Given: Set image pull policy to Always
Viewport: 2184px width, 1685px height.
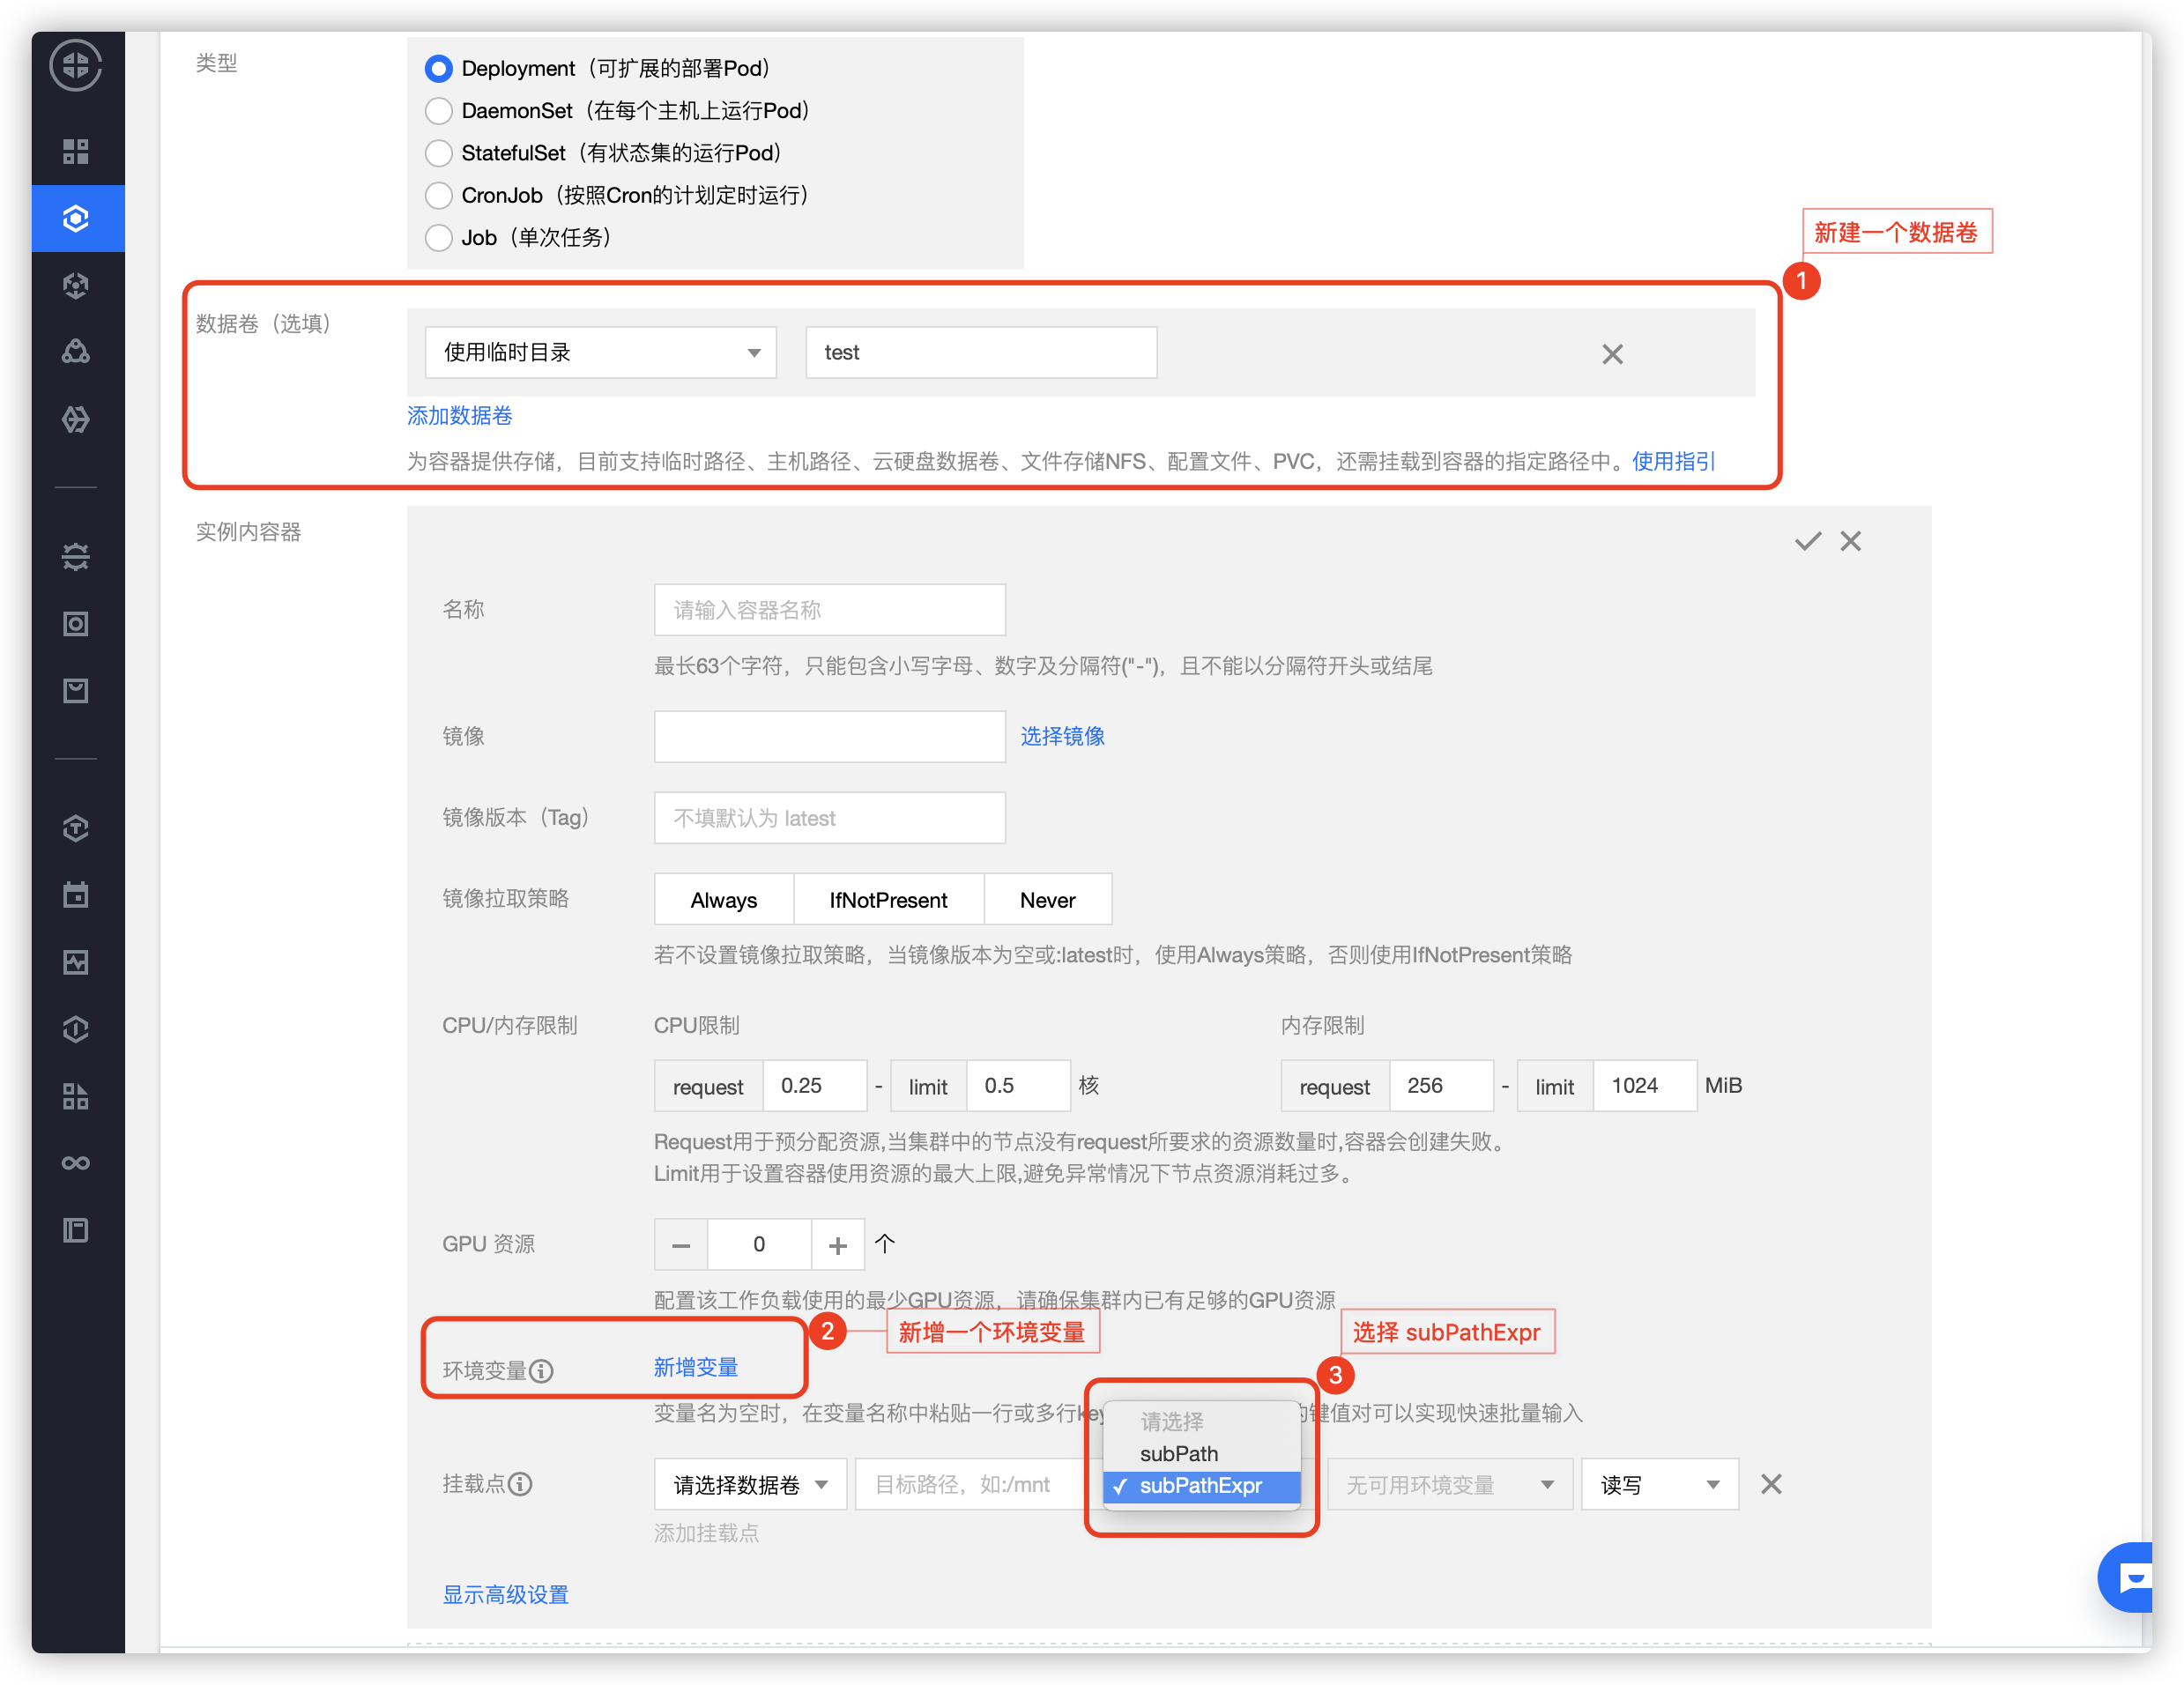Looking at the screenshot, I should click(x=724, y=900).
